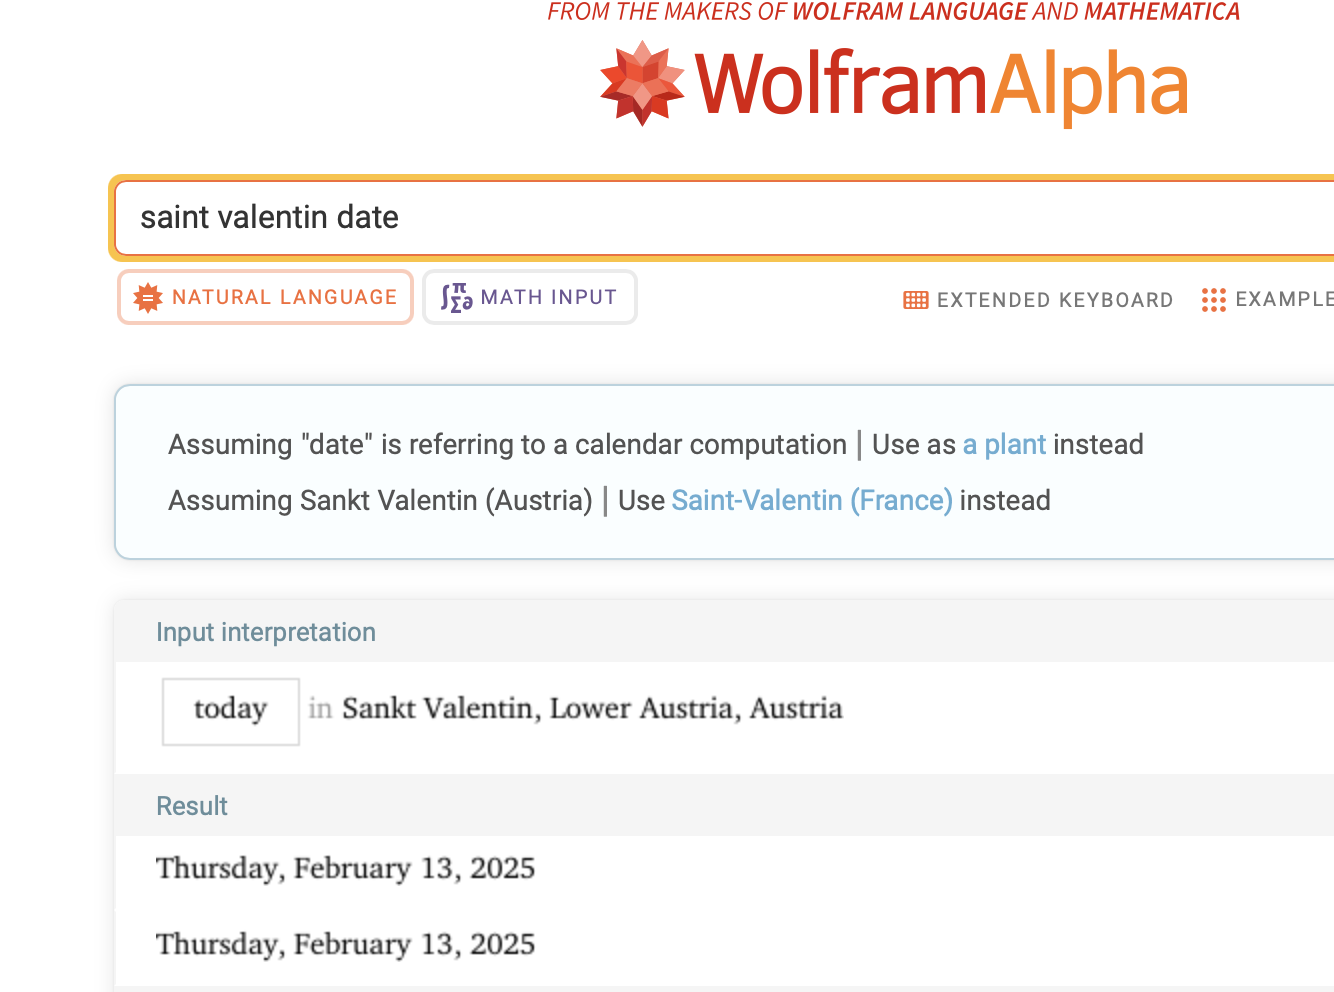Click the 'Input interpretation' pod header
The height and width of the screenshot is (992, 1334).
[266, 632]
